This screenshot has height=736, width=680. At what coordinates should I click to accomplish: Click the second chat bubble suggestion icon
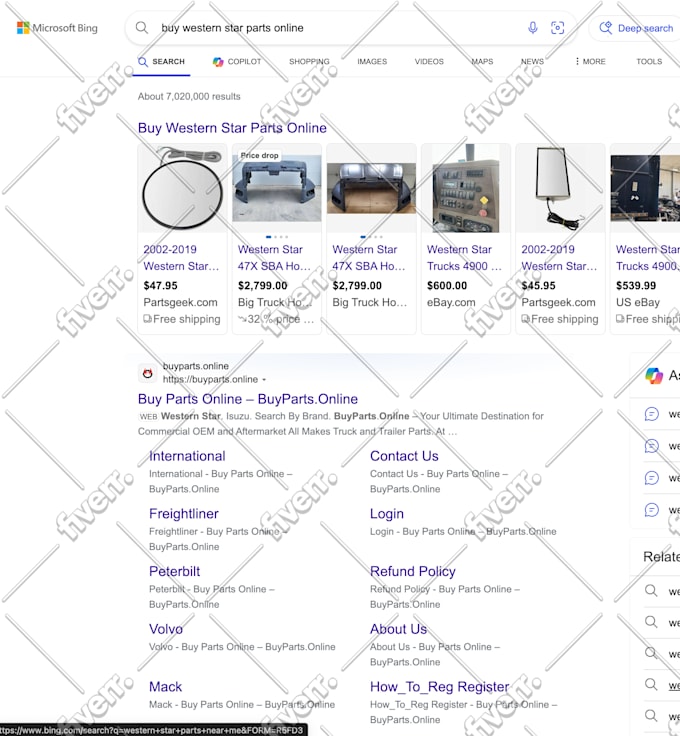651,446
